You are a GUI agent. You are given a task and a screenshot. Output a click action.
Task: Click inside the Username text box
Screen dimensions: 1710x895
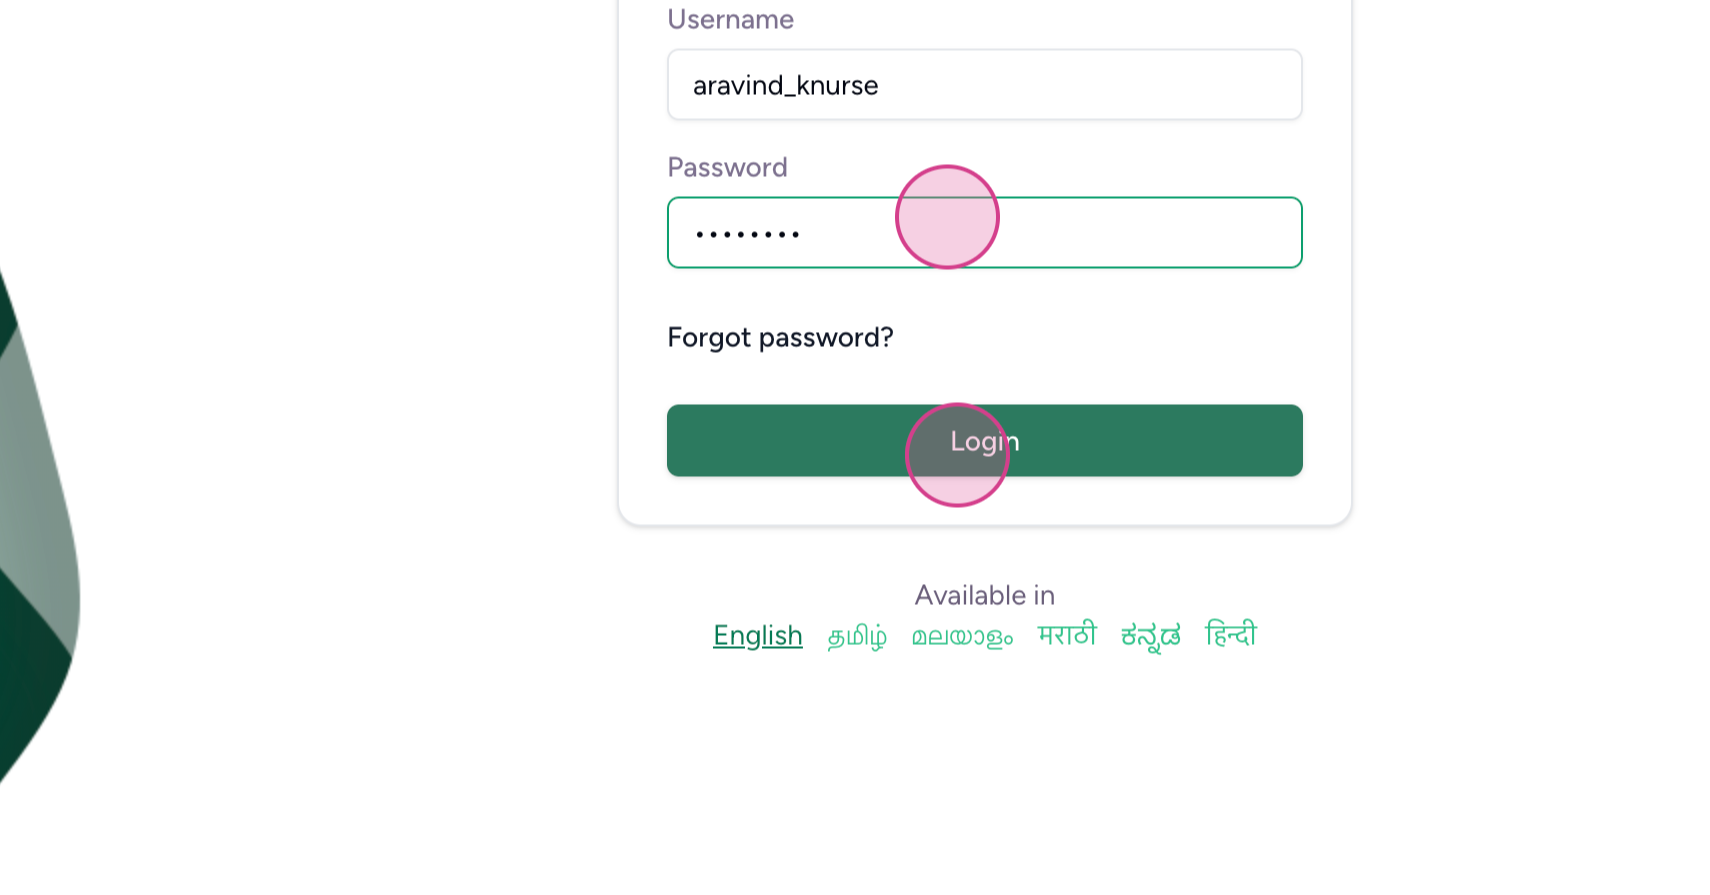984,84
